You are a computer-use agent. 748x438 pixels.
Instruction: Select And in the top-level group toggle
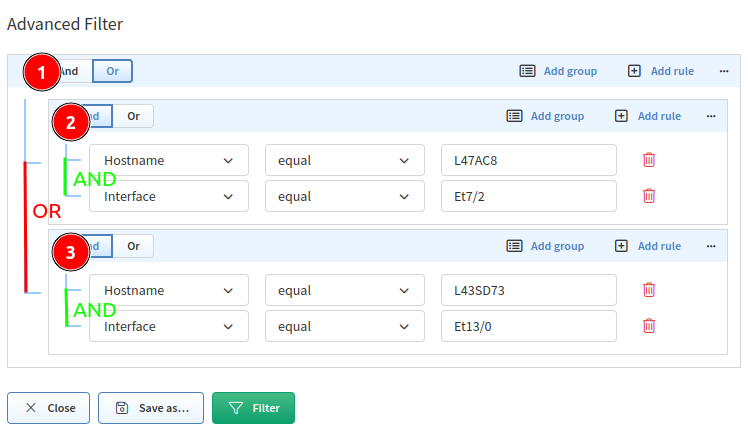click(x=71, y=71)
